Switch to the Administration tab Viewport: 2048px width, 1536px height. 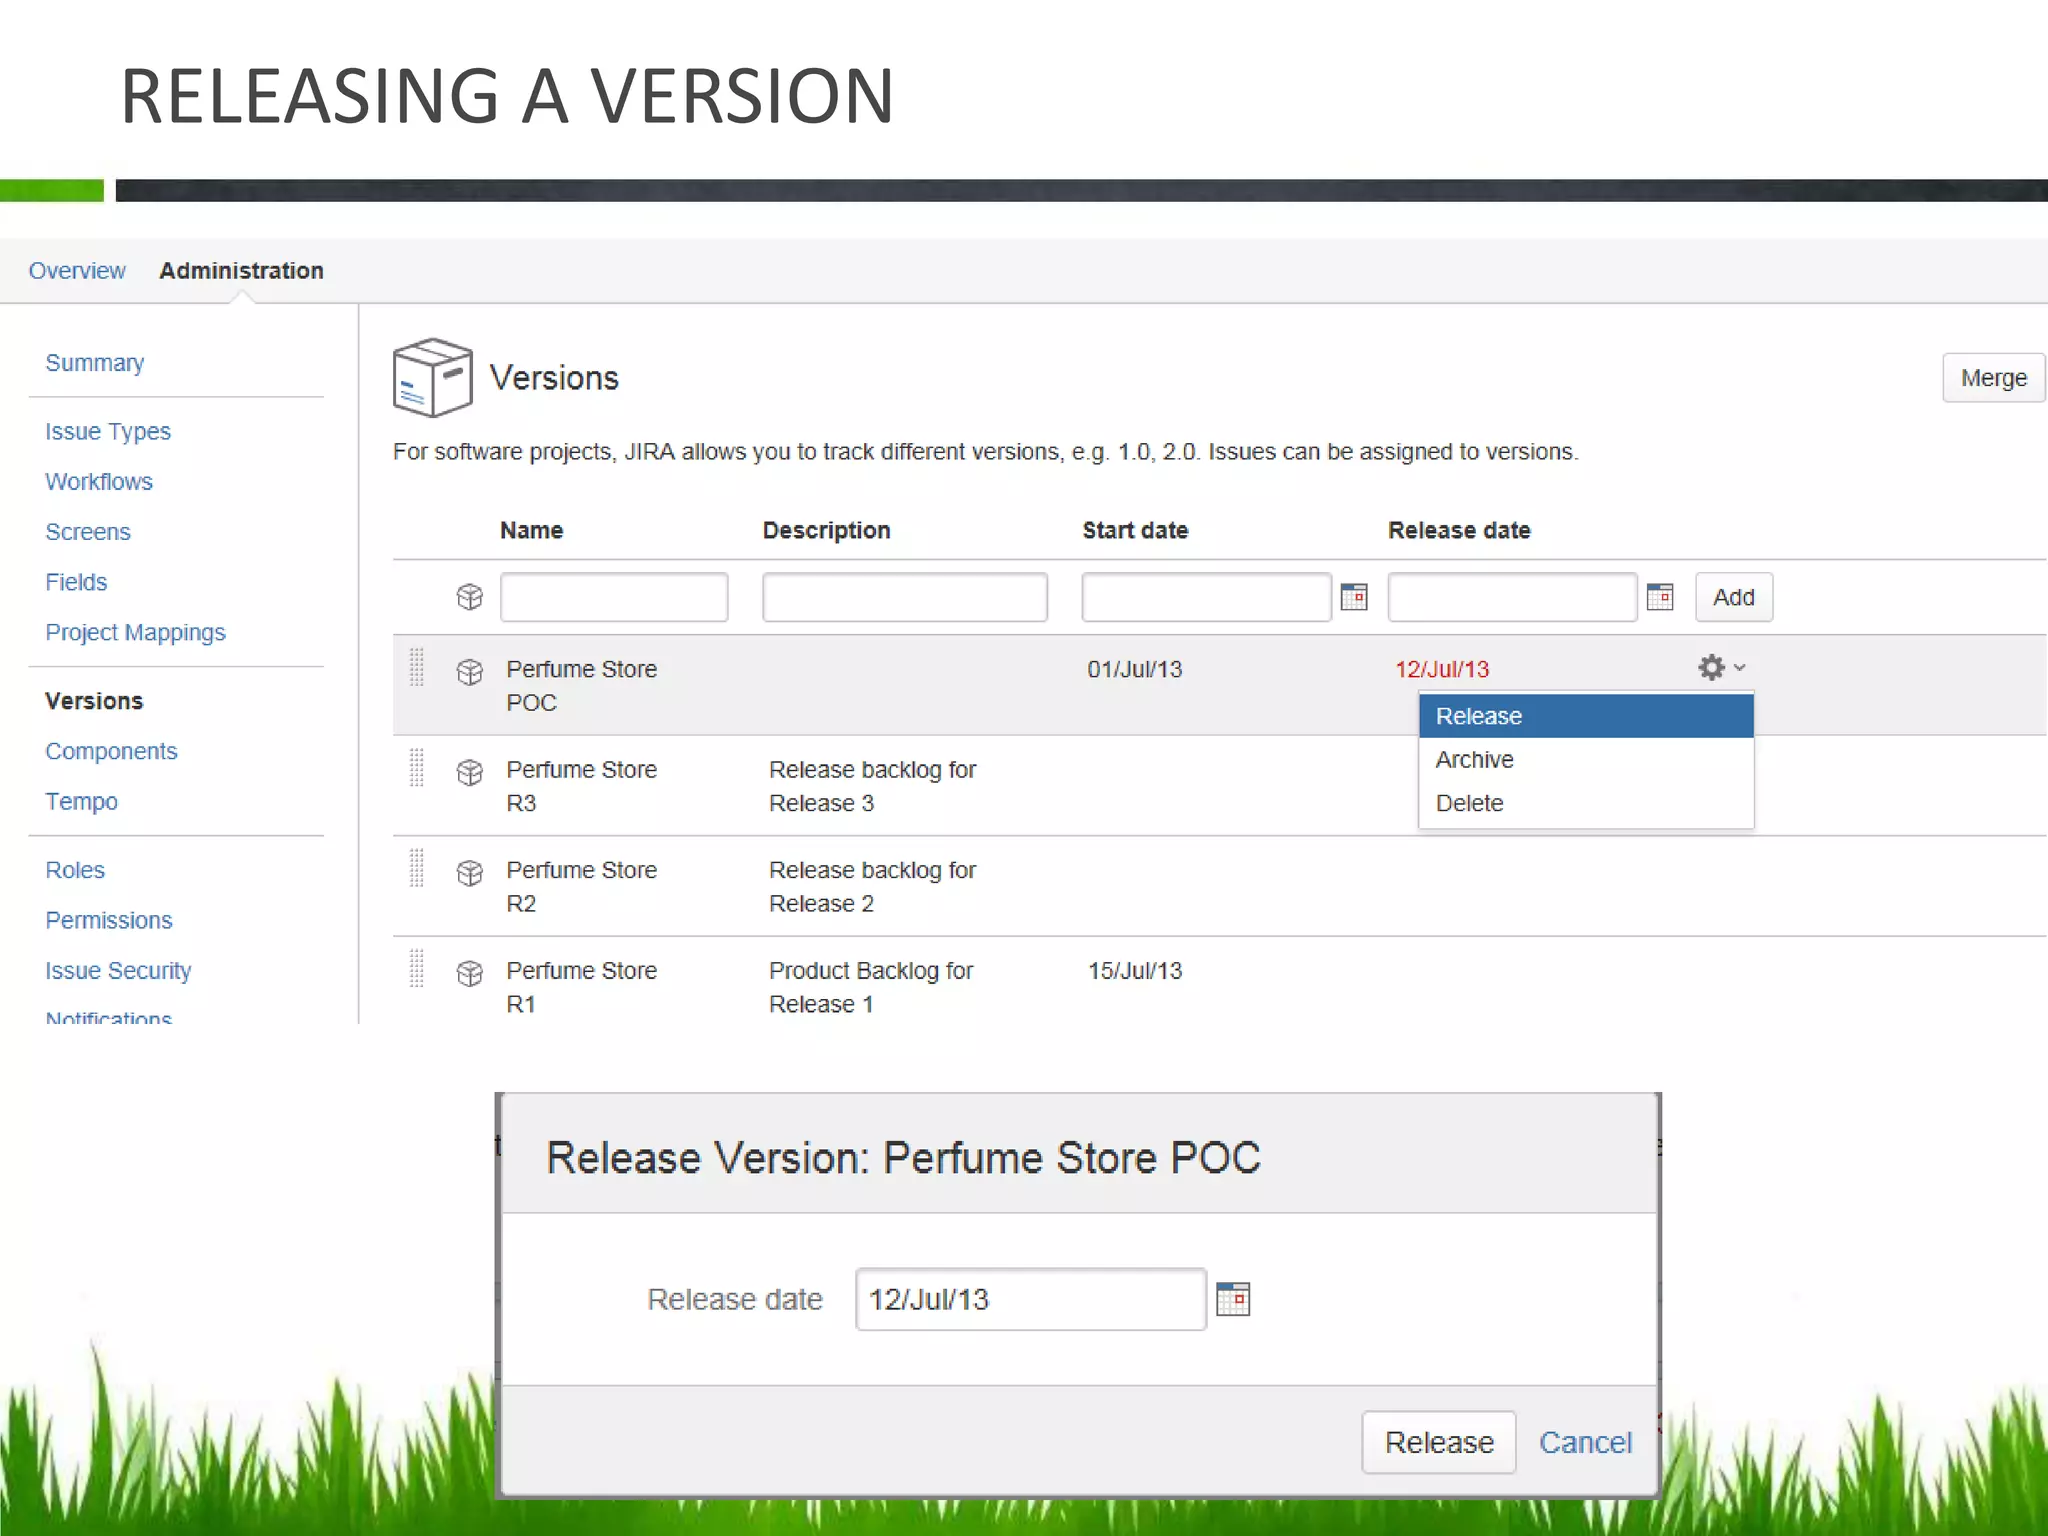point(241,270)
